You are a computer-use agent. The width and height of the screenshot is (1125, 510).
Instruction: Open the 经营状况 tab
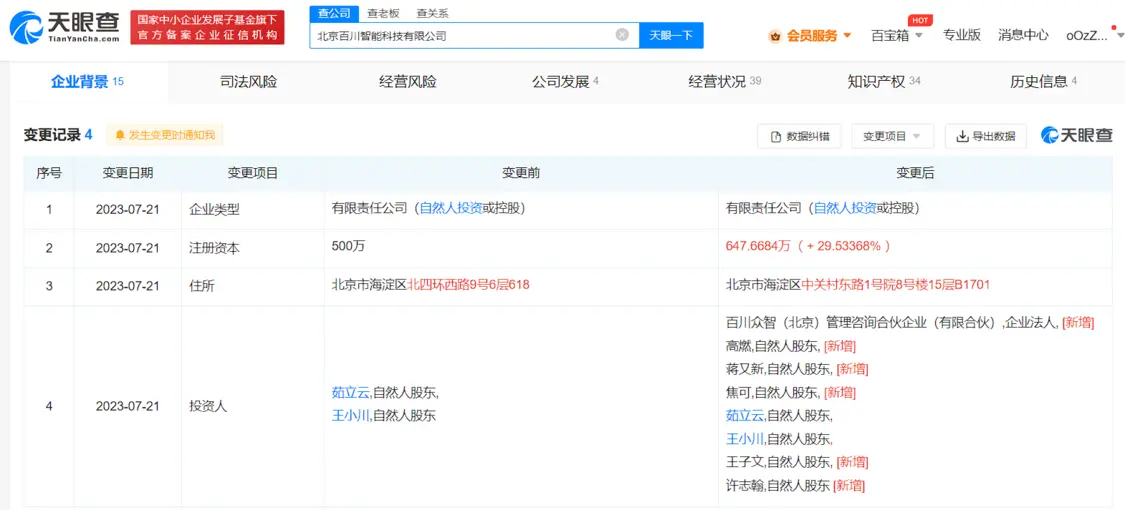click(725, 82)
